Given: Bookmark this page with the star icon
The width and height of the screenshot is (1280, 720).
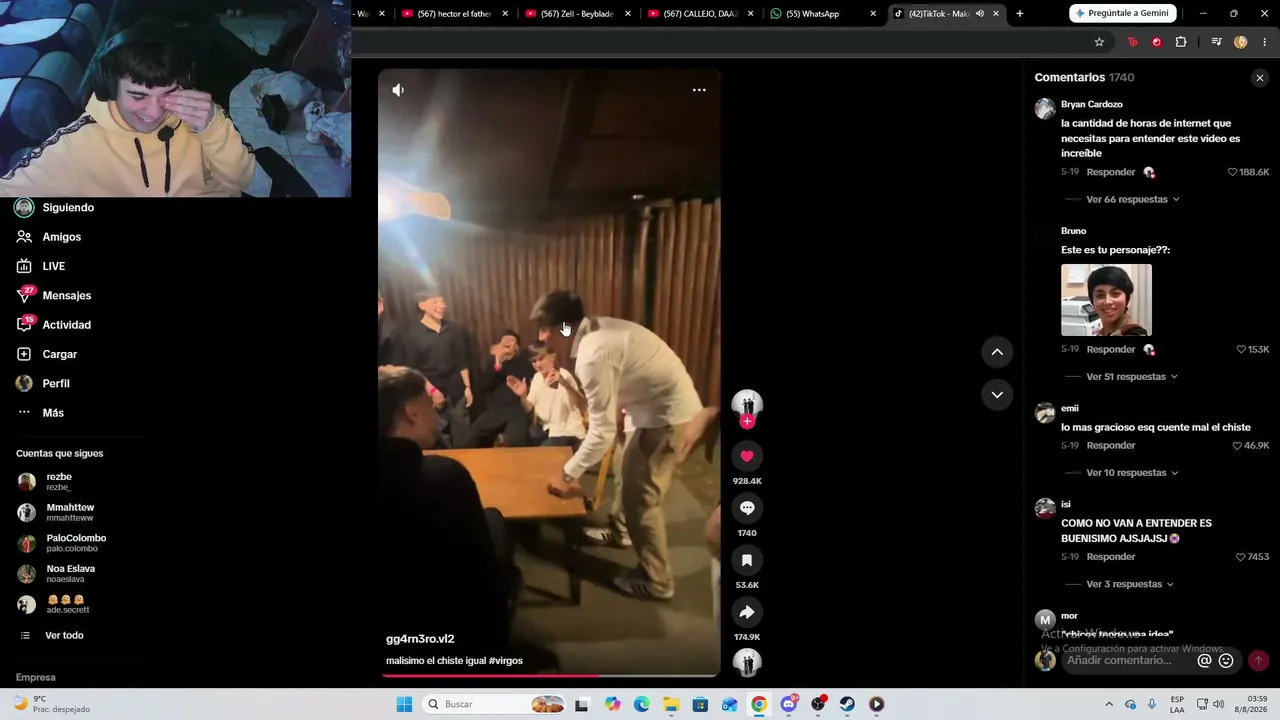Looking at the screenshot, I should coord(1099,42).
